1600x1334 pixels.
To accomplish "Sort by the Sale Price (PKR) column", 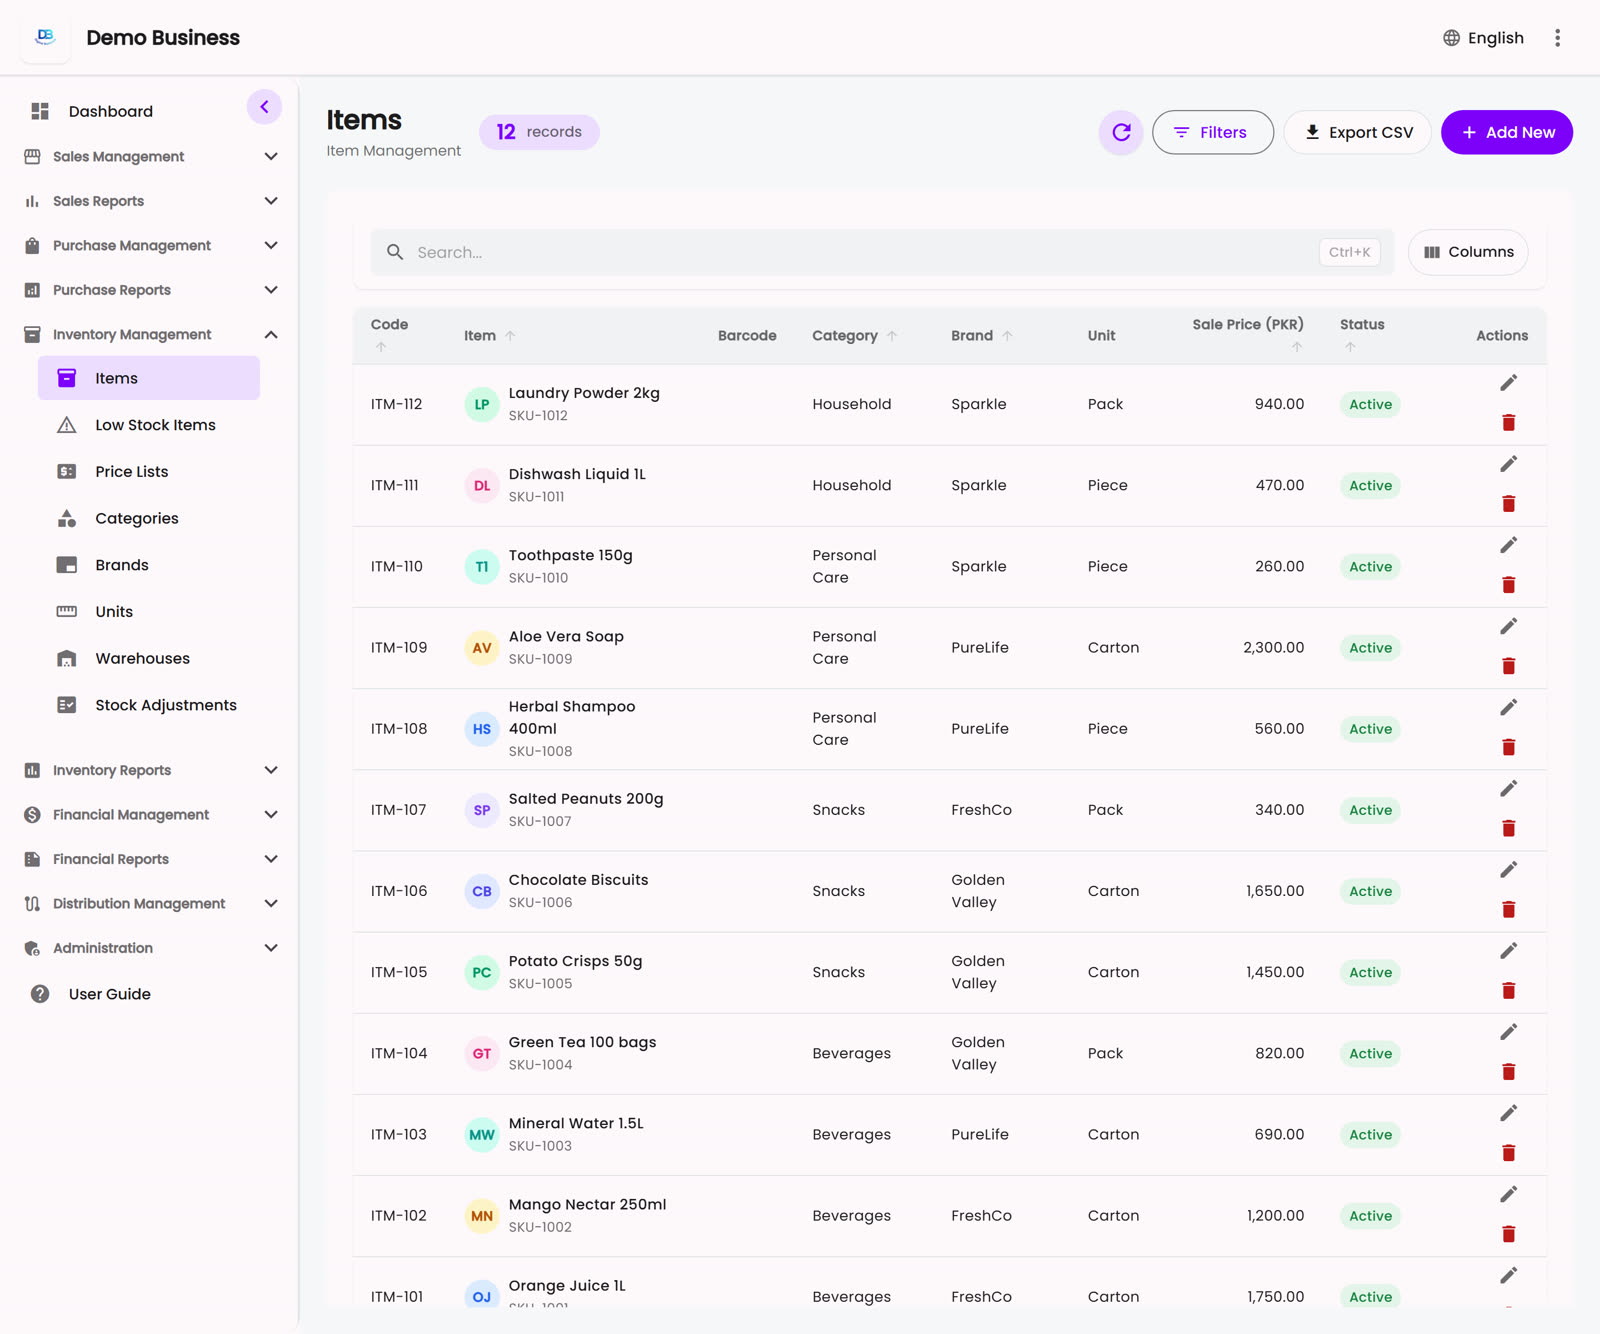I will click(x=1247, y=334).
